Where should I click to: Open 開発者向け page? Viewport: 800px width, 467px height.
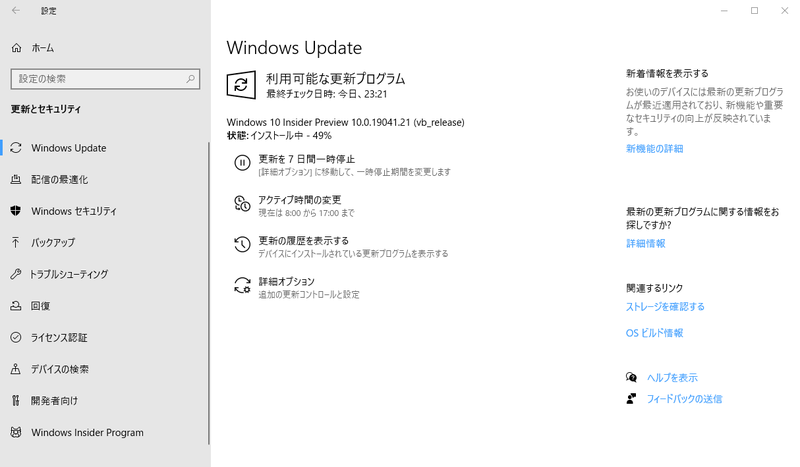(x=55, y=401)
